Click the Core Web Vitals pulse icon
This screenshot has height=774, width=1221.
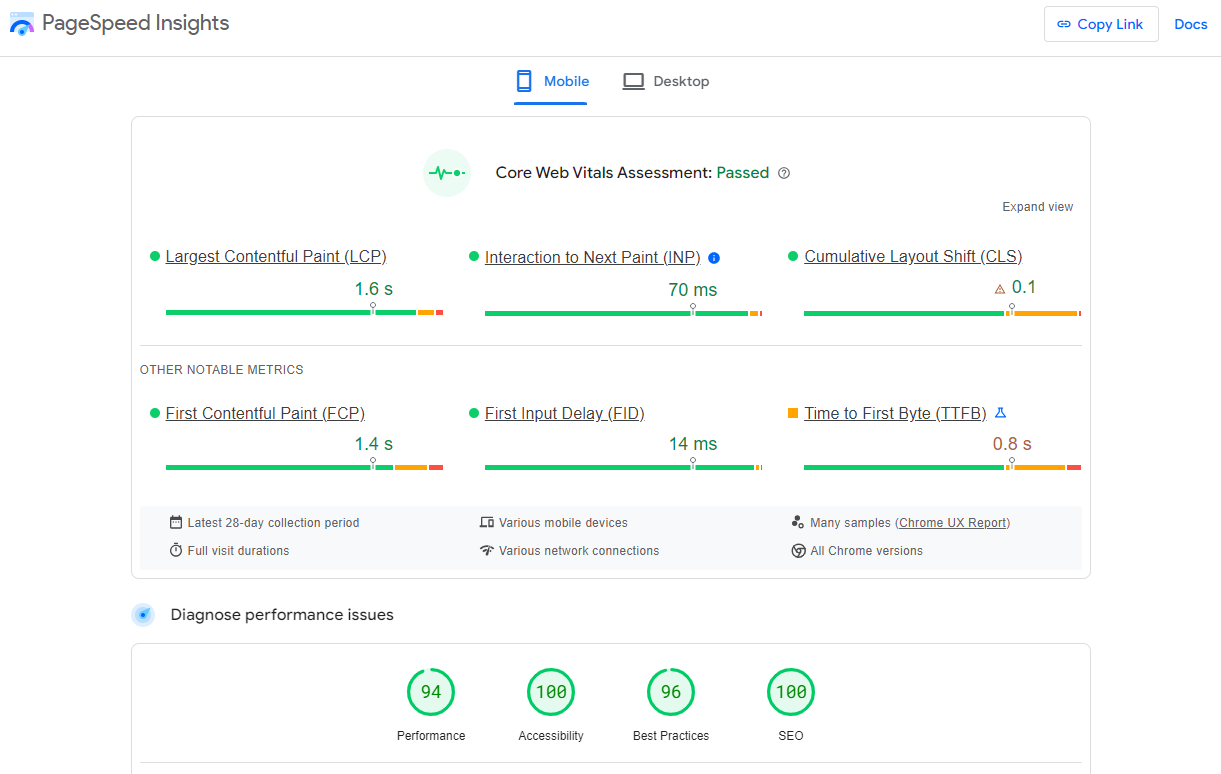coord(447,173)
